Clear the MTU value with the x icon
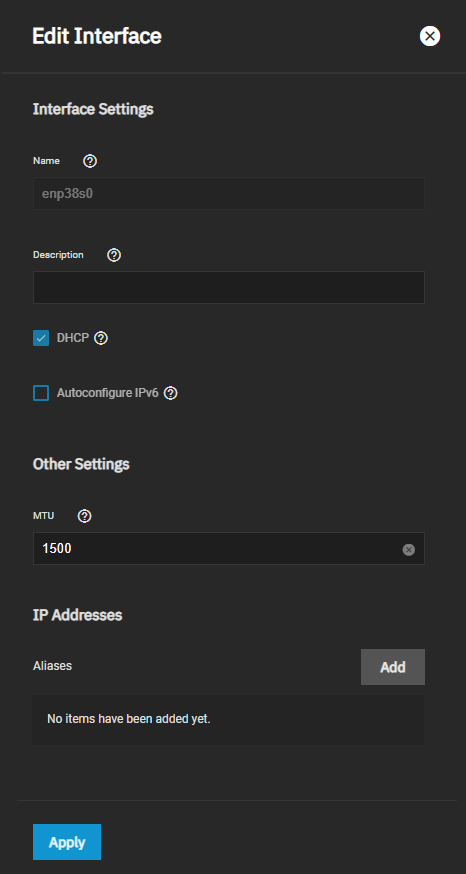Viewport: 466px width, 874px height. (409, 550)
